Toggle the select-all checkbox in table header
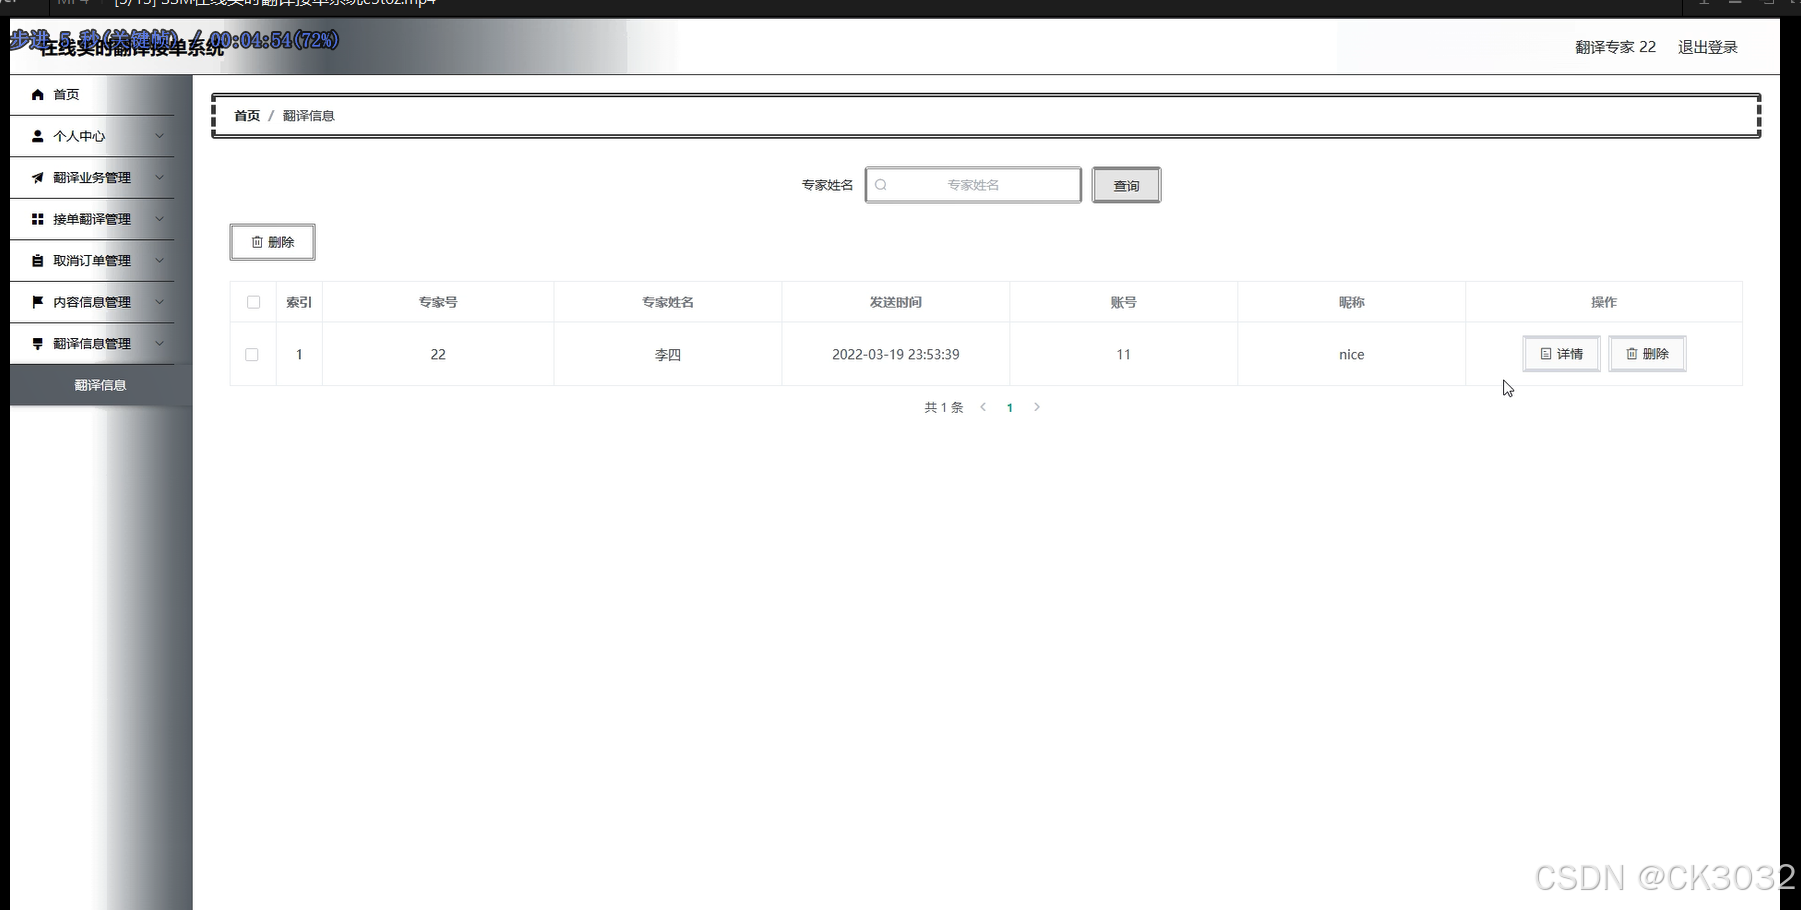 pos(253,301)
